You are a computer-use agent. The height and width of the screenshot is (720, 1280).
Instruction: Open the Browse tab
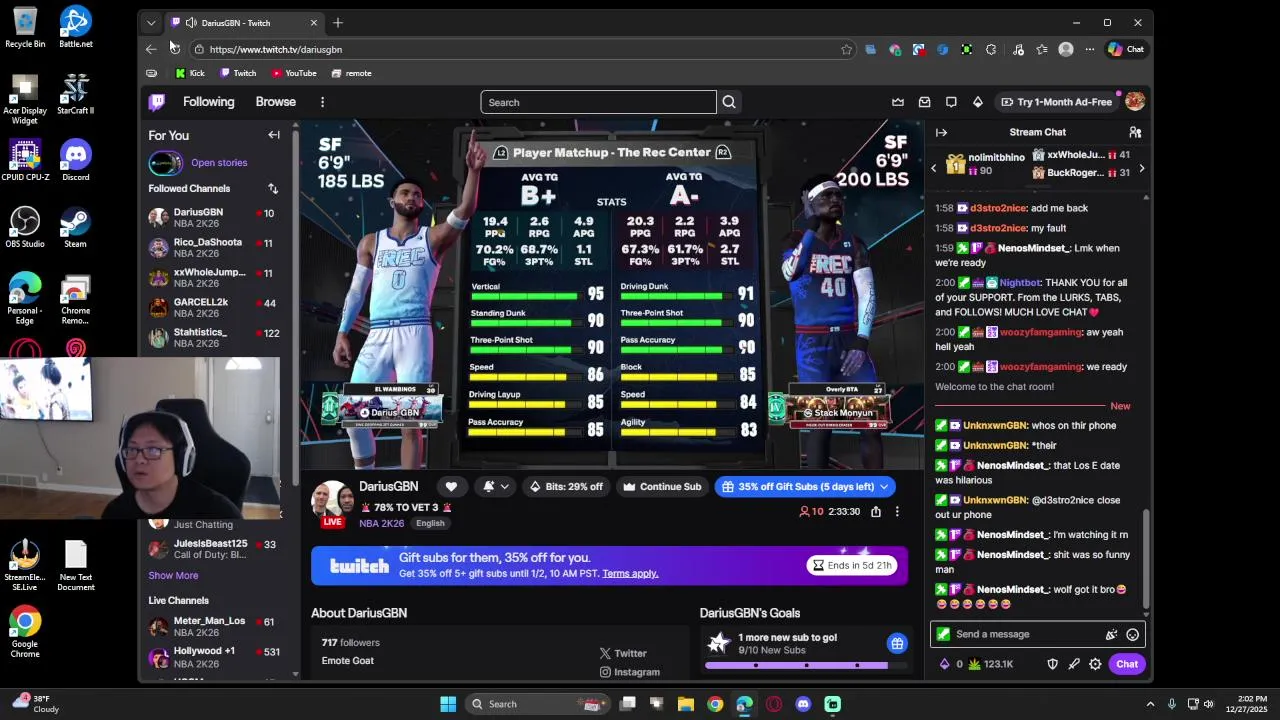click(x=275, y=102)
